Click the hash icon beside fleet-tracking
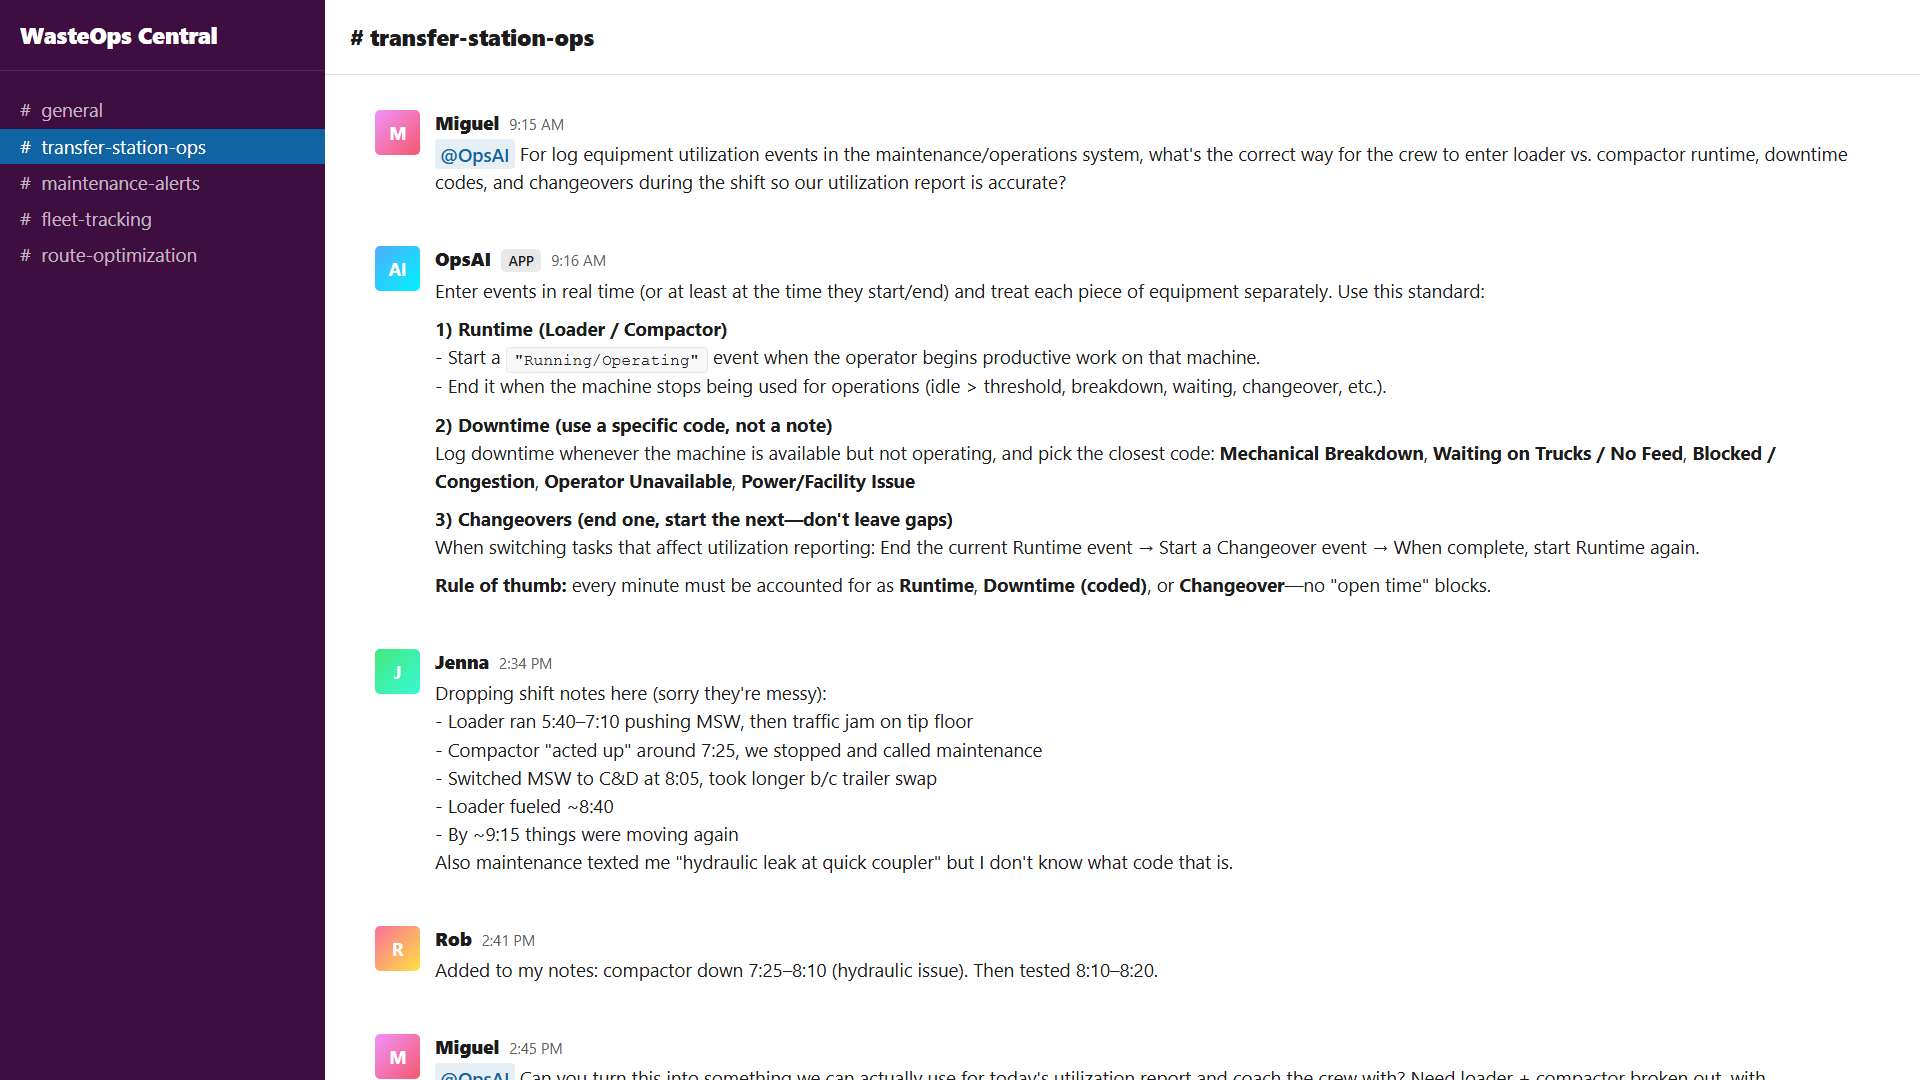 (25, 219)
